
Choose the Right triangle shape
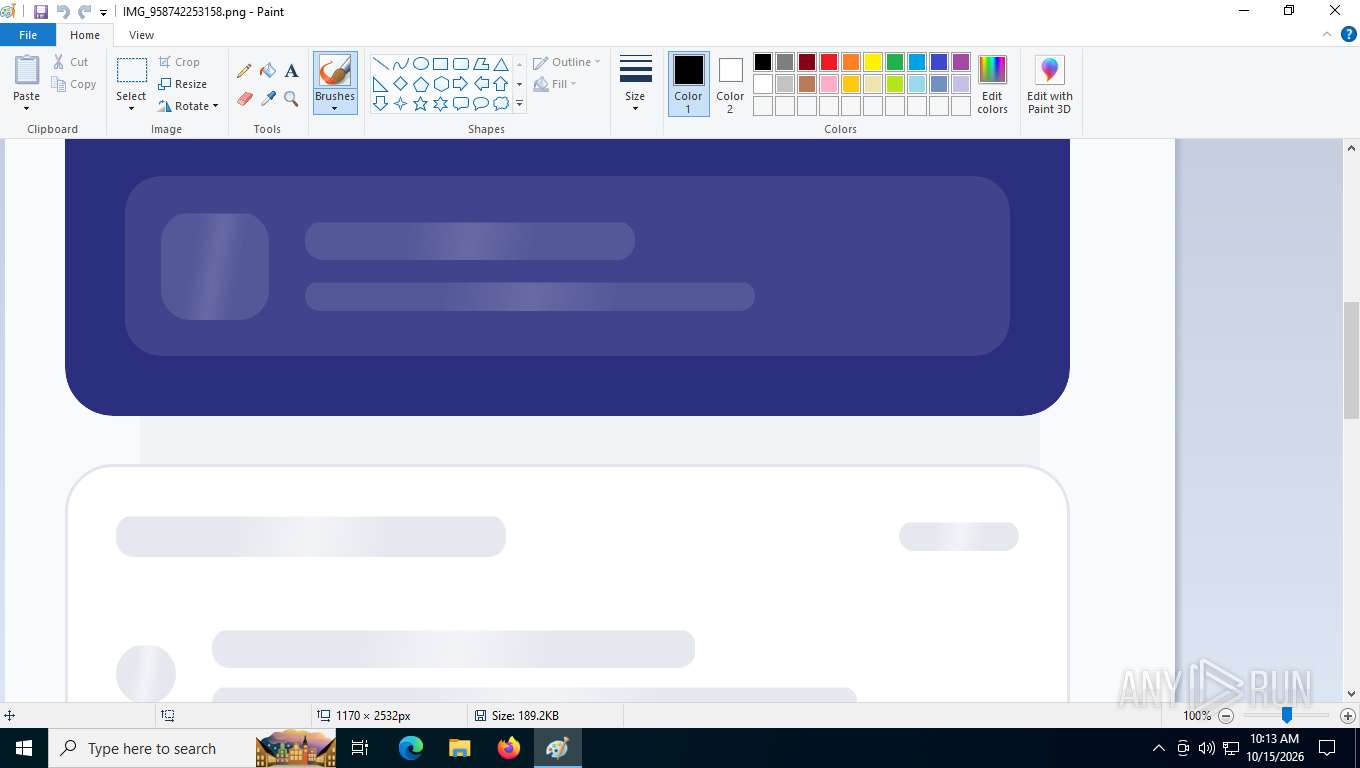click(381, 84)
